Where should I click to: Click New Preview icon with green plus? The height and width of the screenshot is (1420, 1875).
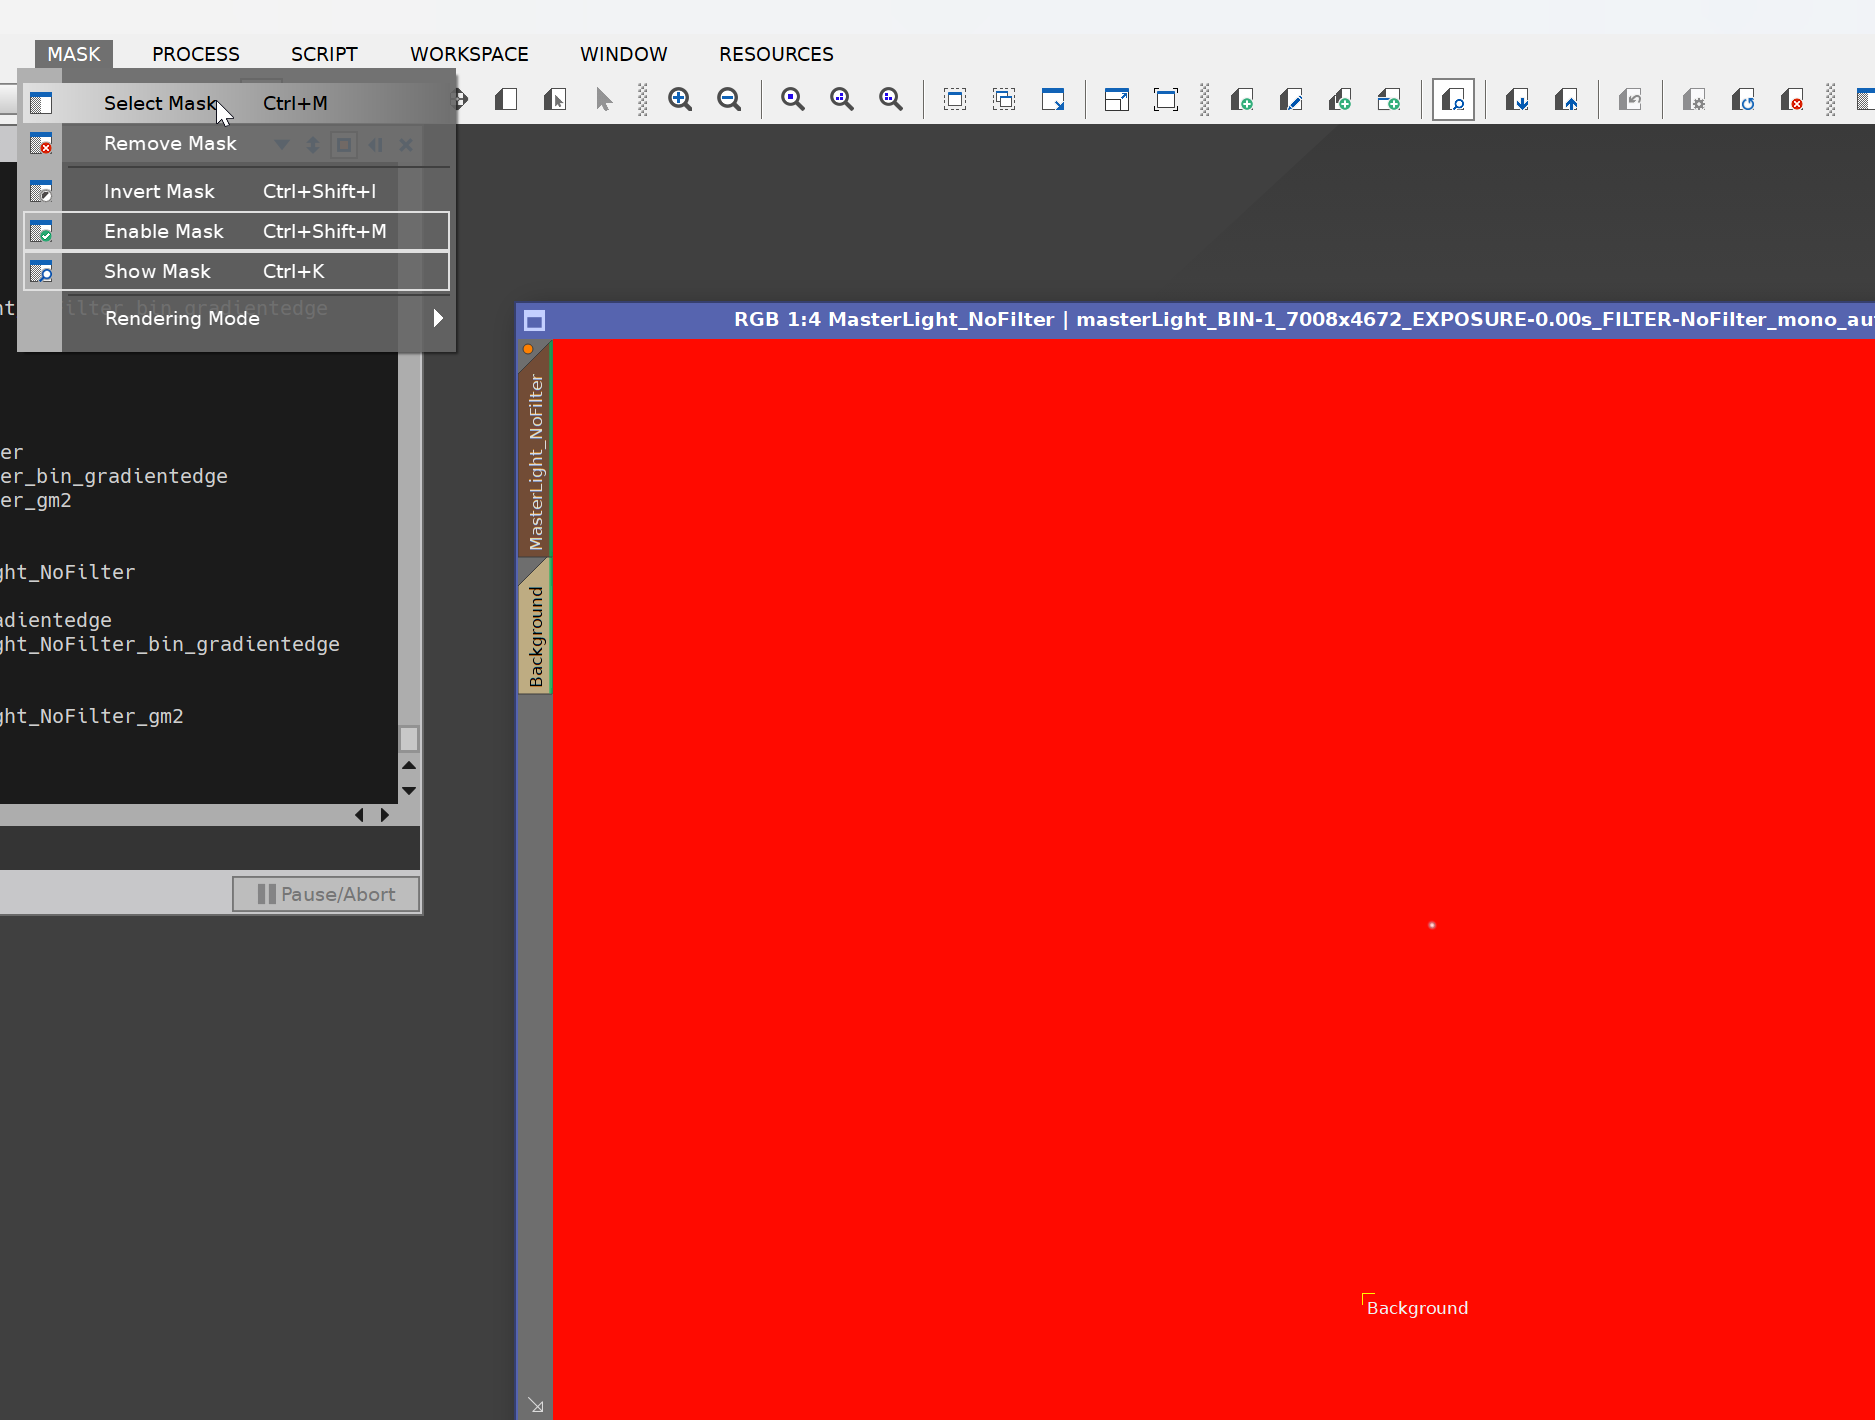click(1242, 99)
